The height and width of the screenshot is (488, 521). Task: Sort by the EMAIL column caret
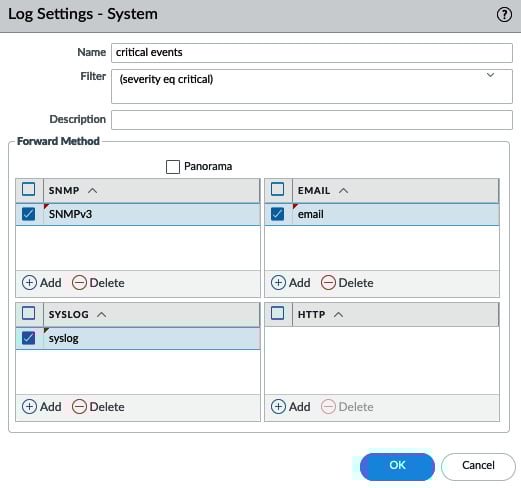[x=343, y=191]
